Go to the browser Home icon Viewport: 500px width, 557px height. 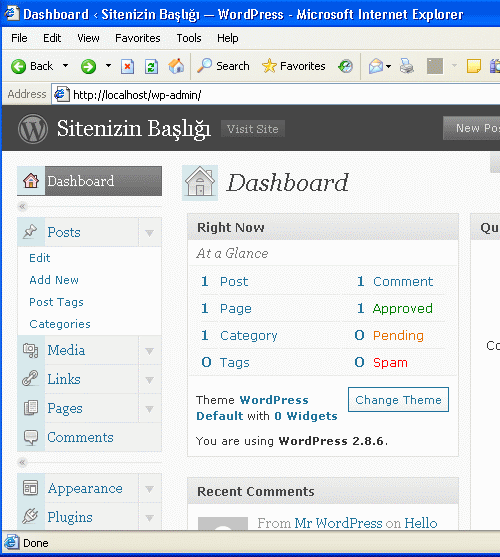point(176,66)
